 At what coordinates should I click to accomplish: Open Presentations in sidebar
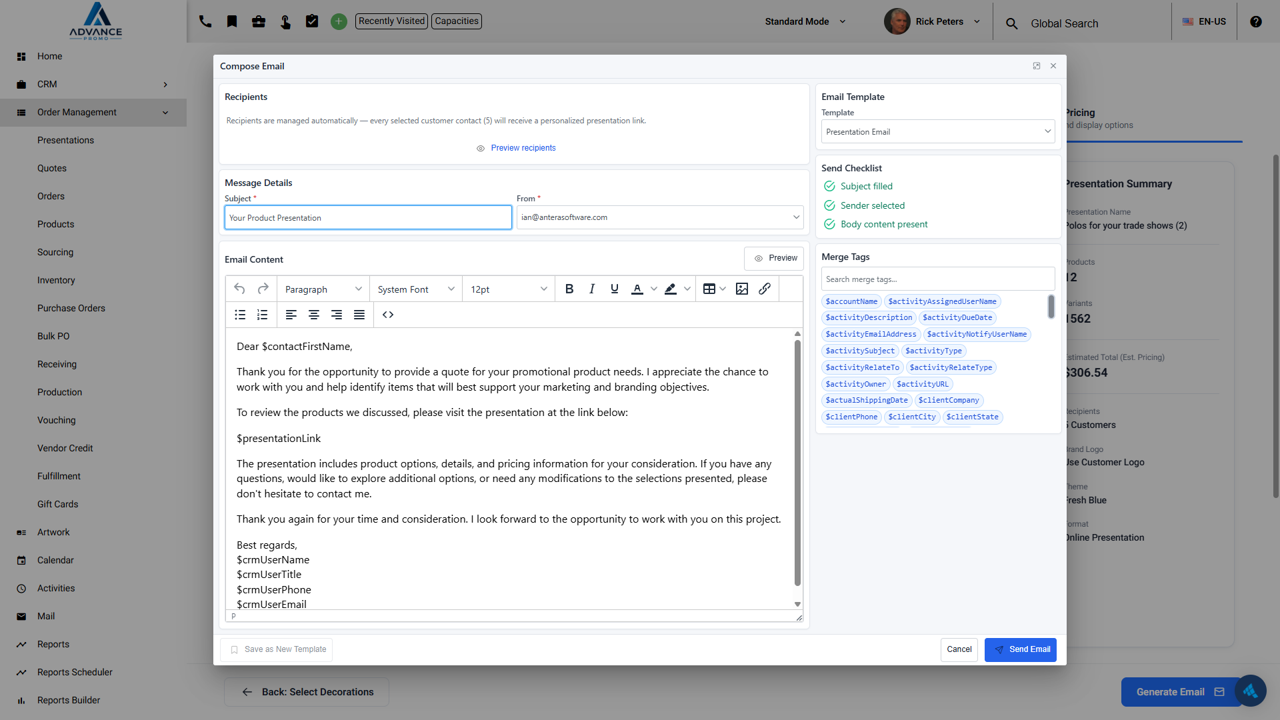click(x=65, y=140)
